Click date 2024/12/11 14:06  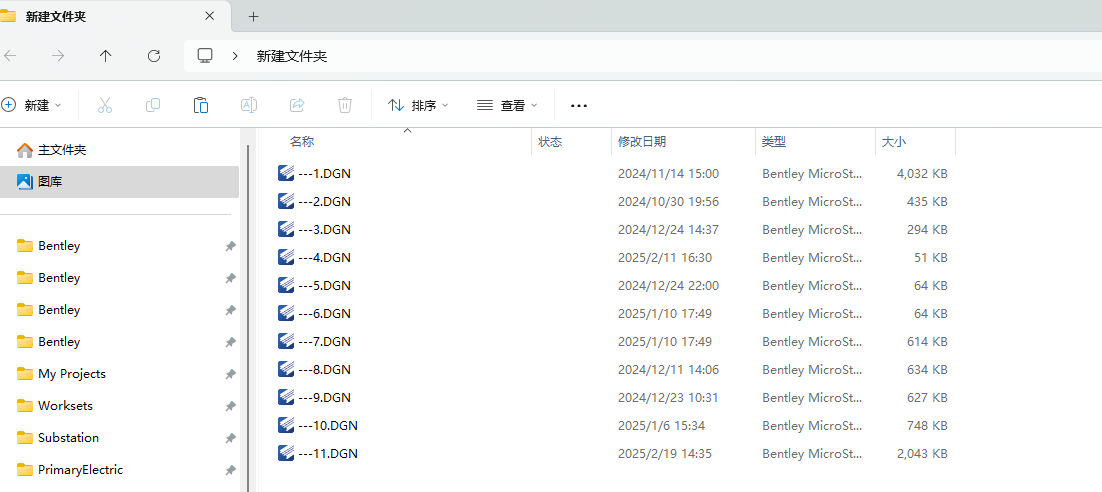(668, 370)
